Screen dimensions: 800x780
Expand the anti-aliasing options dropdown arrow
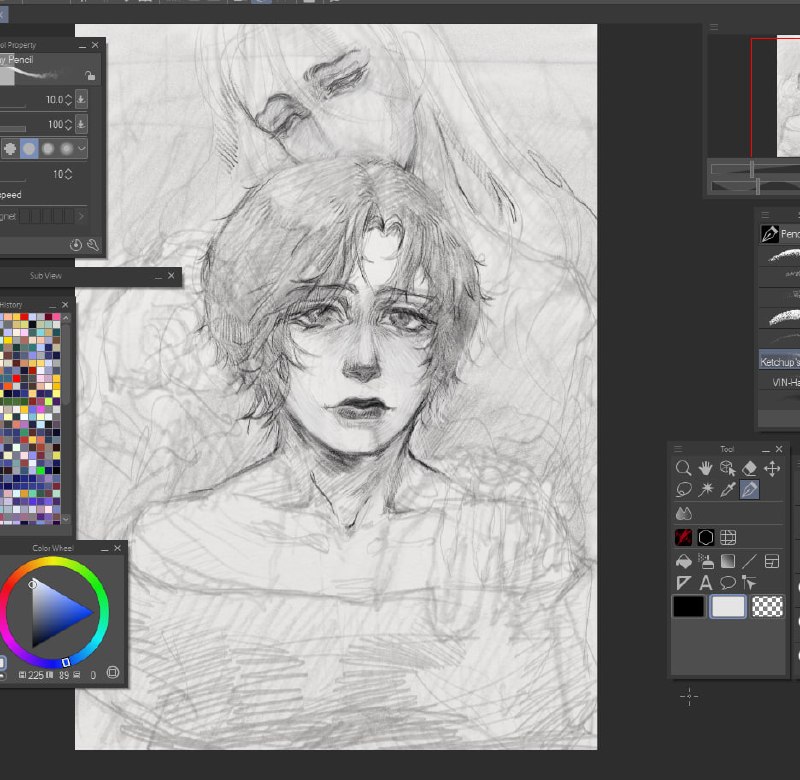[x=81, y=148]
